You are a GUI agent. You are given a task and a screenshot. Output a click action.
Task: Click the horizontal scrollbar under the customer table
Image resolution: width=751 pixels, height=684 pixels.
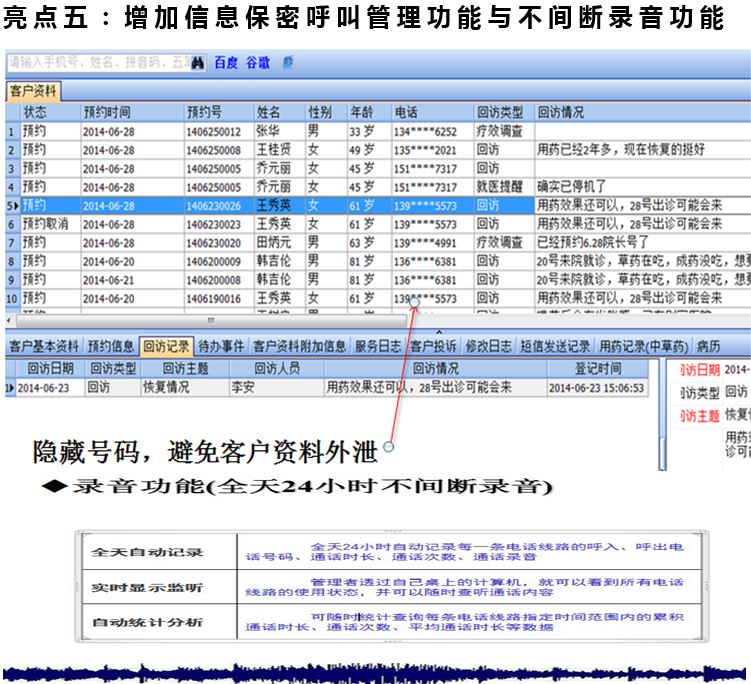(x=210, y=321)
